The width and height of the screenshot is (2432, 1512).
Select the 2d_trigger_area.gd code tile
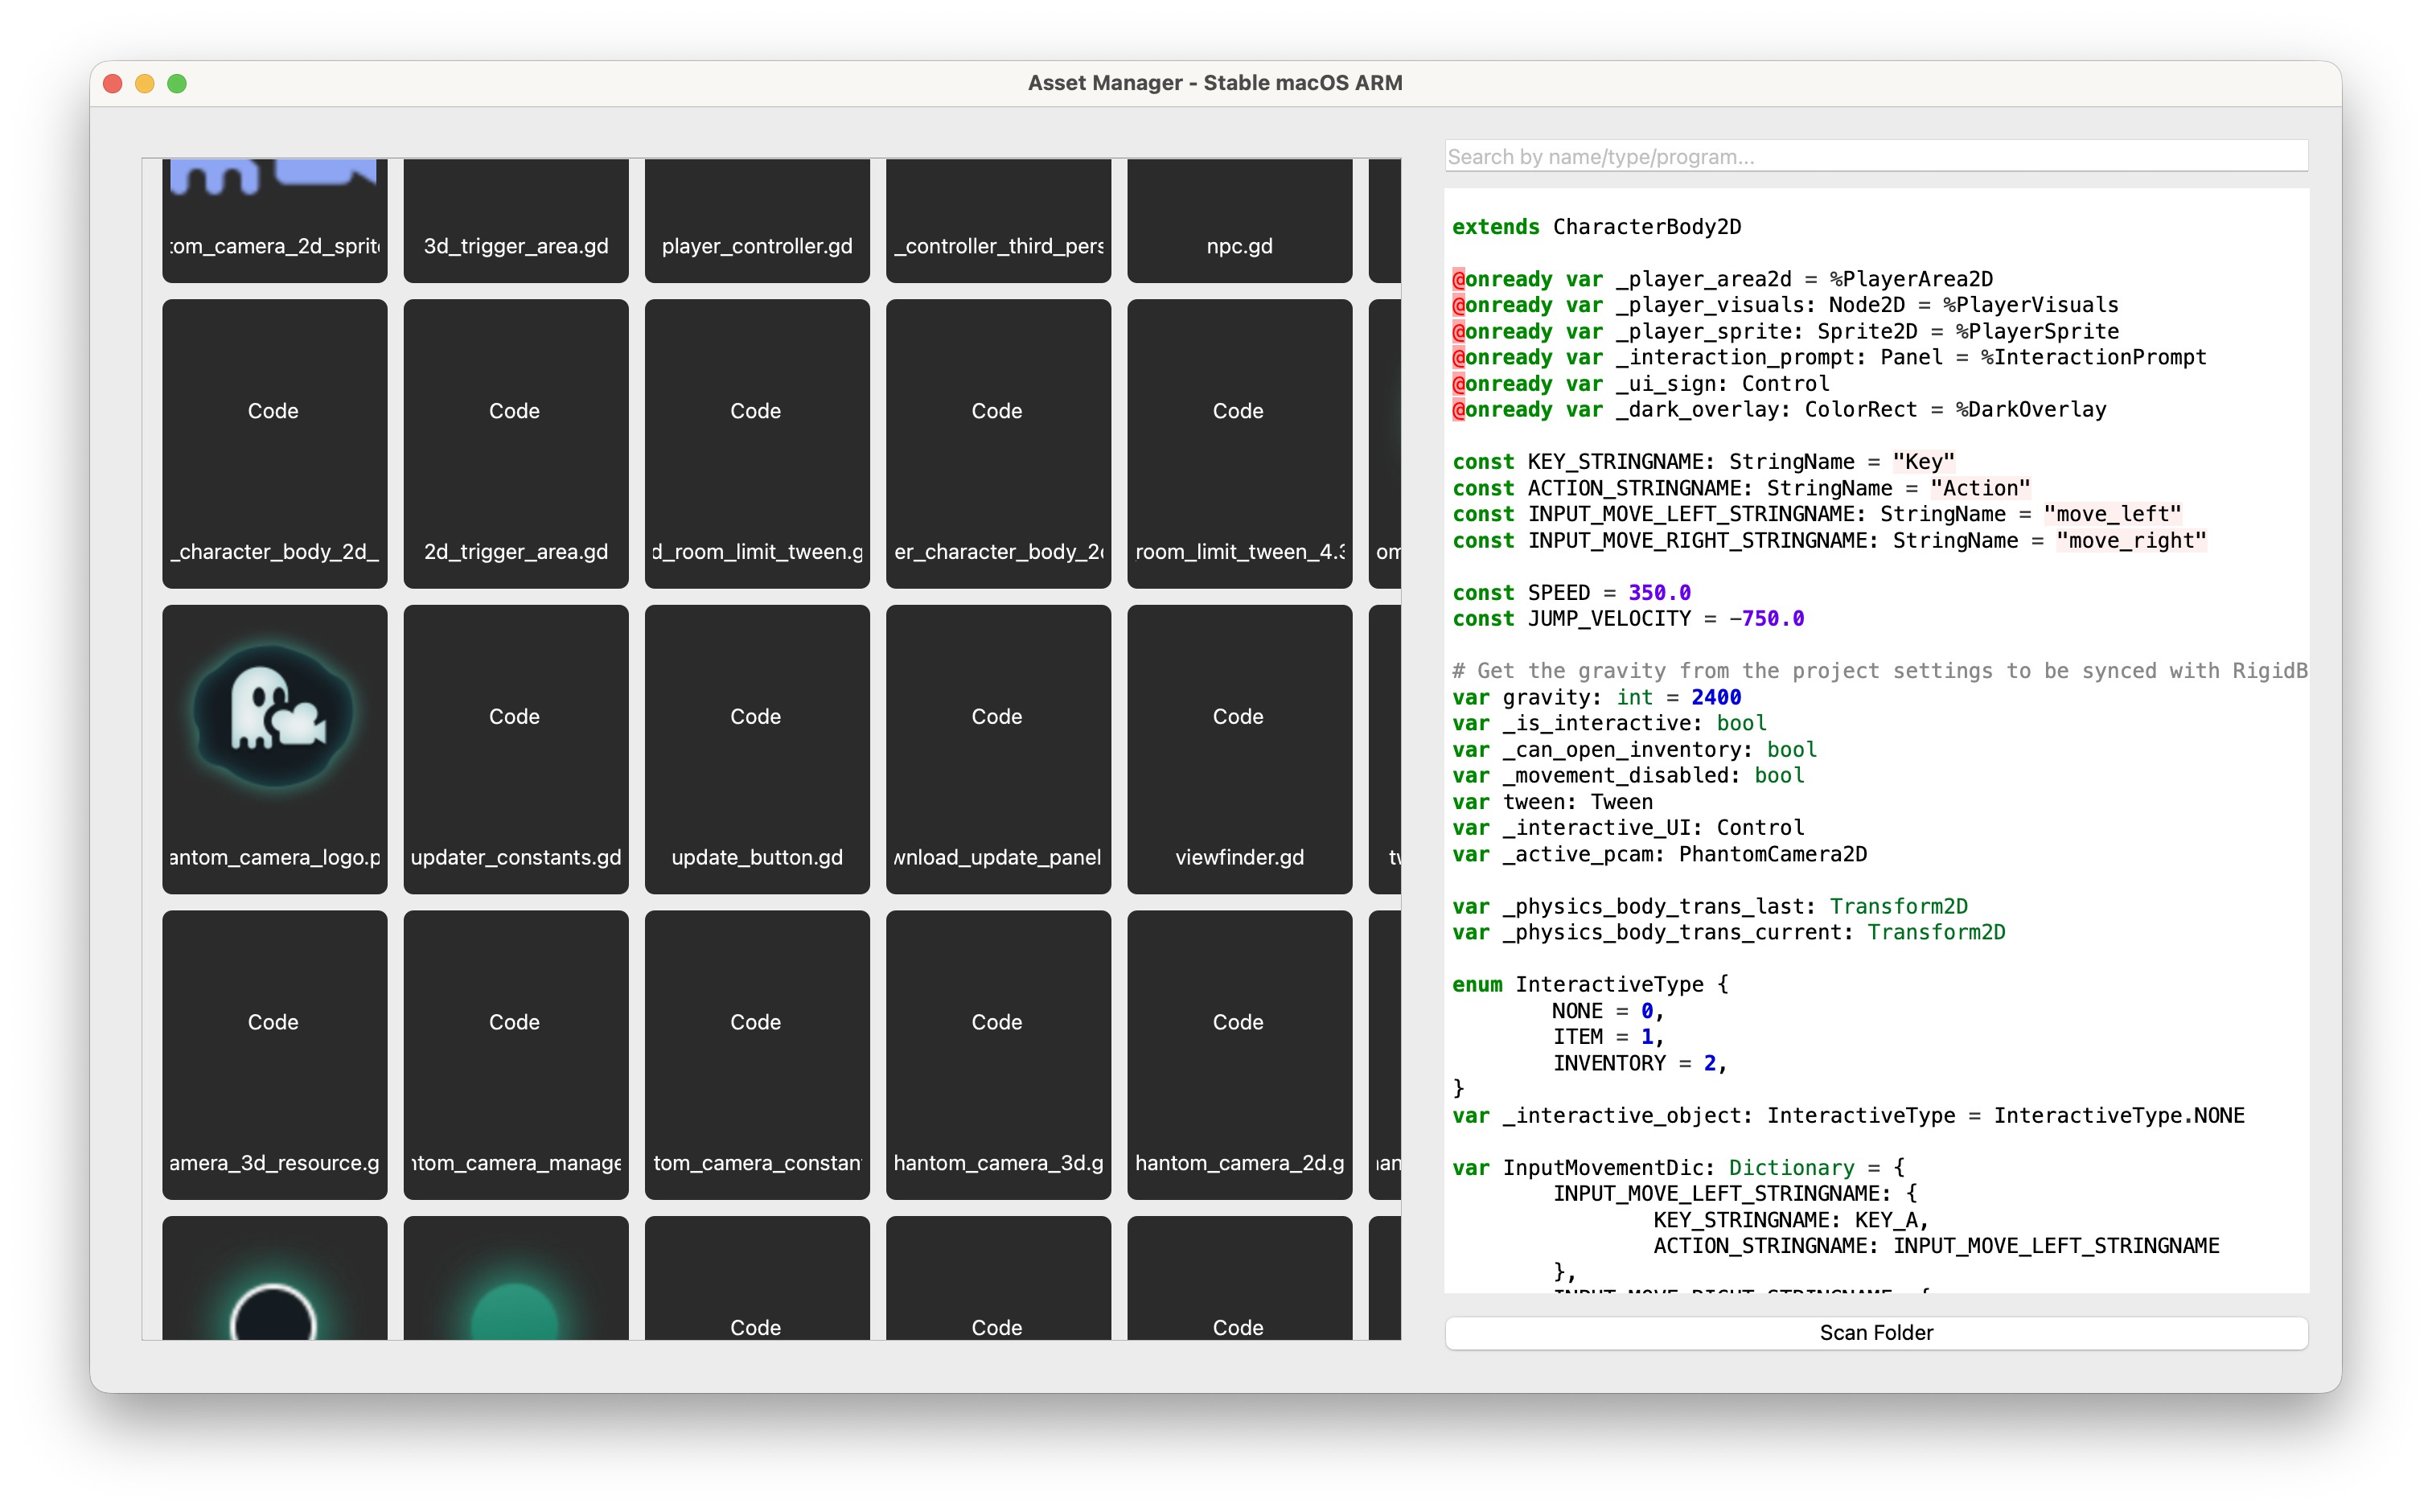515,443
